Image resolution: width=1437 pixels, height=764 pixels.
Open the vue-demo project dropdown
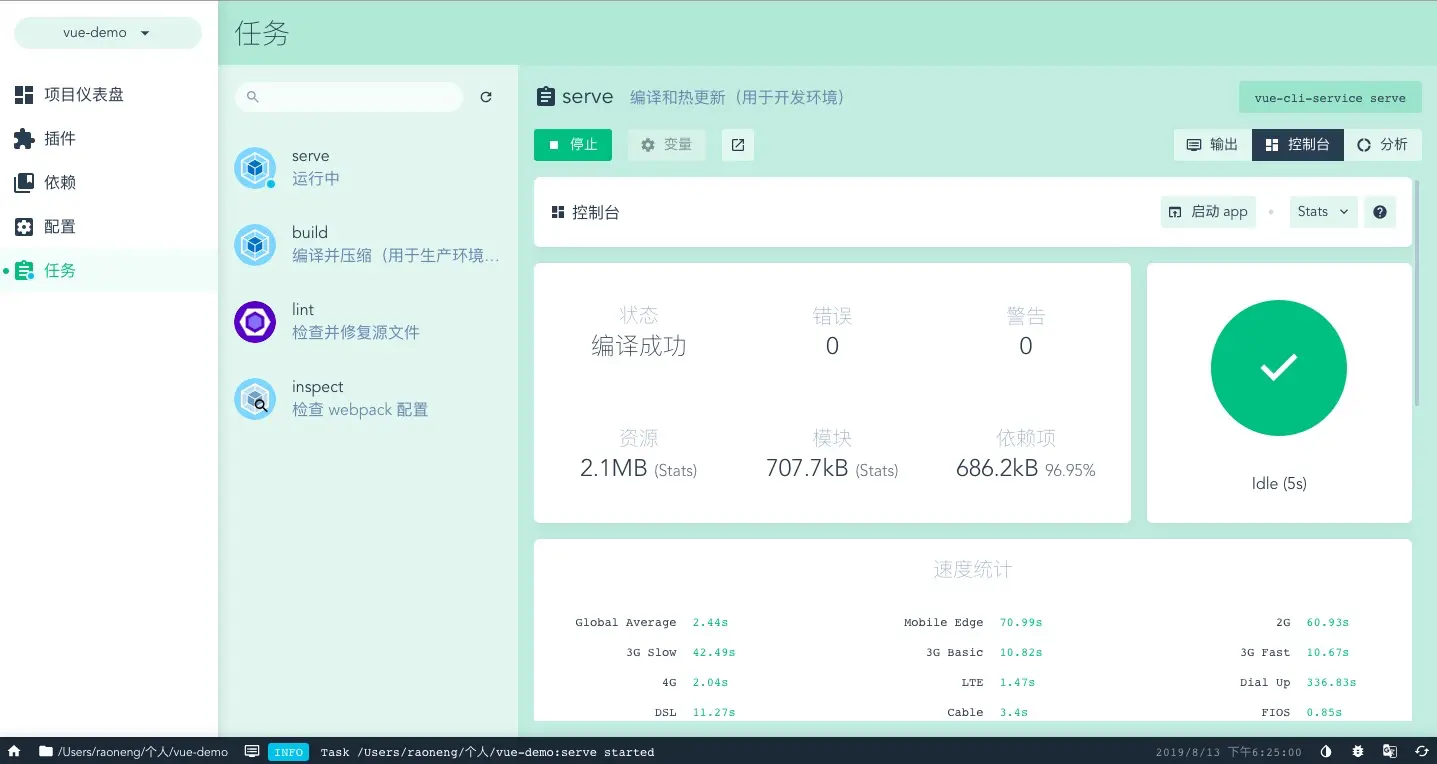(x=108, y=33)
